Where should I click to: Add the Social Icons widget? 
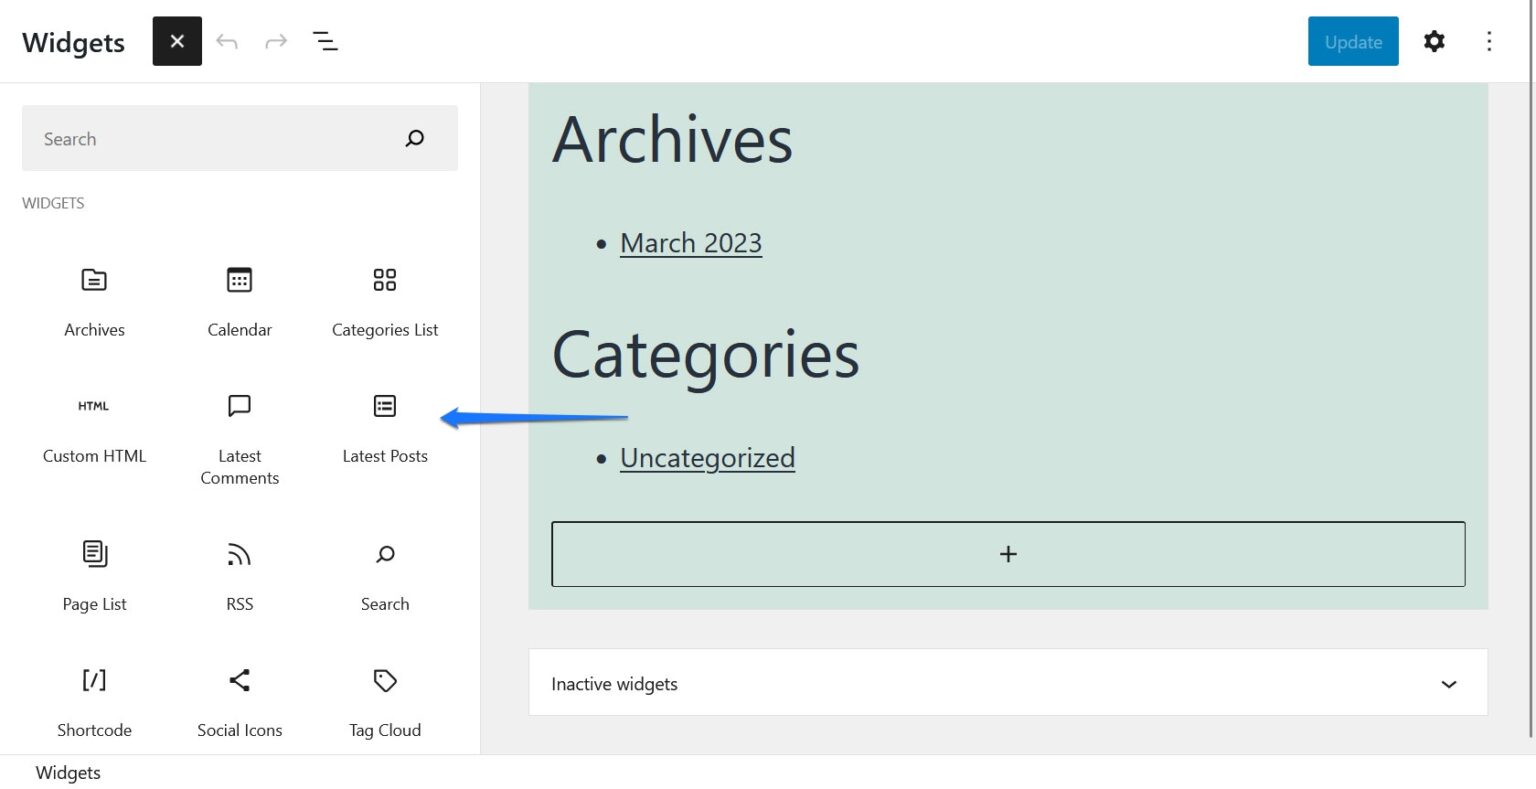pyautogui.click(x=239, y=700)
